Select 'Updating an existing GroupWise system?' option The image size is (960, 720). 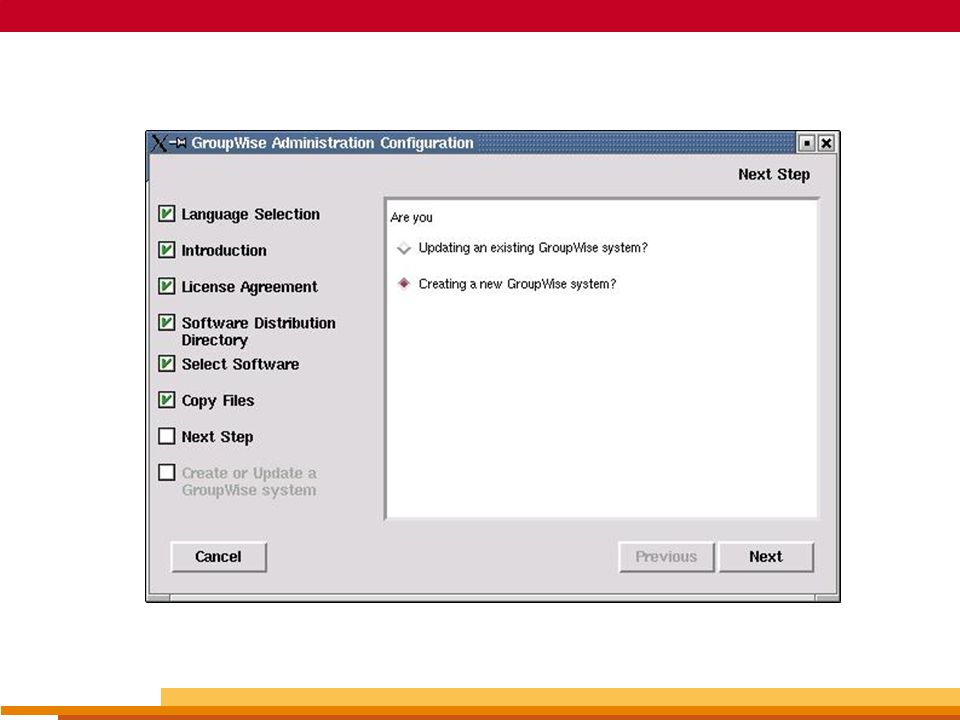(403, 248)
